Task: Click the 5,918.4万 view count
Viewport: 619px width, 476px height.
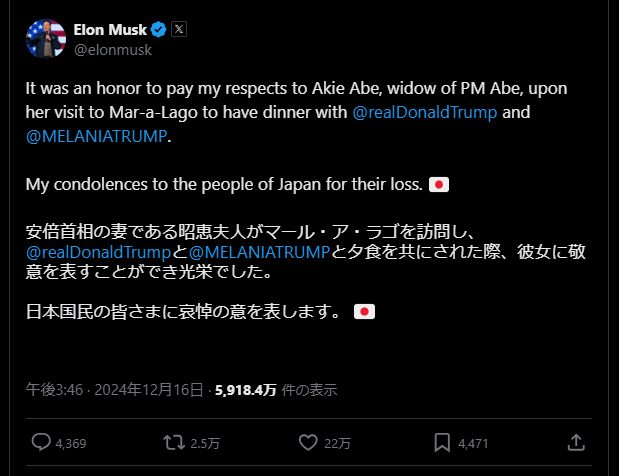Action: point(244,389)
